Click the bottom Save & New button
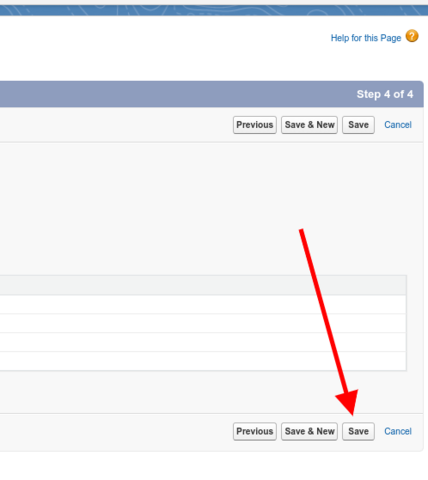Viewport: 428px width, 480px height. pos(309,431)
